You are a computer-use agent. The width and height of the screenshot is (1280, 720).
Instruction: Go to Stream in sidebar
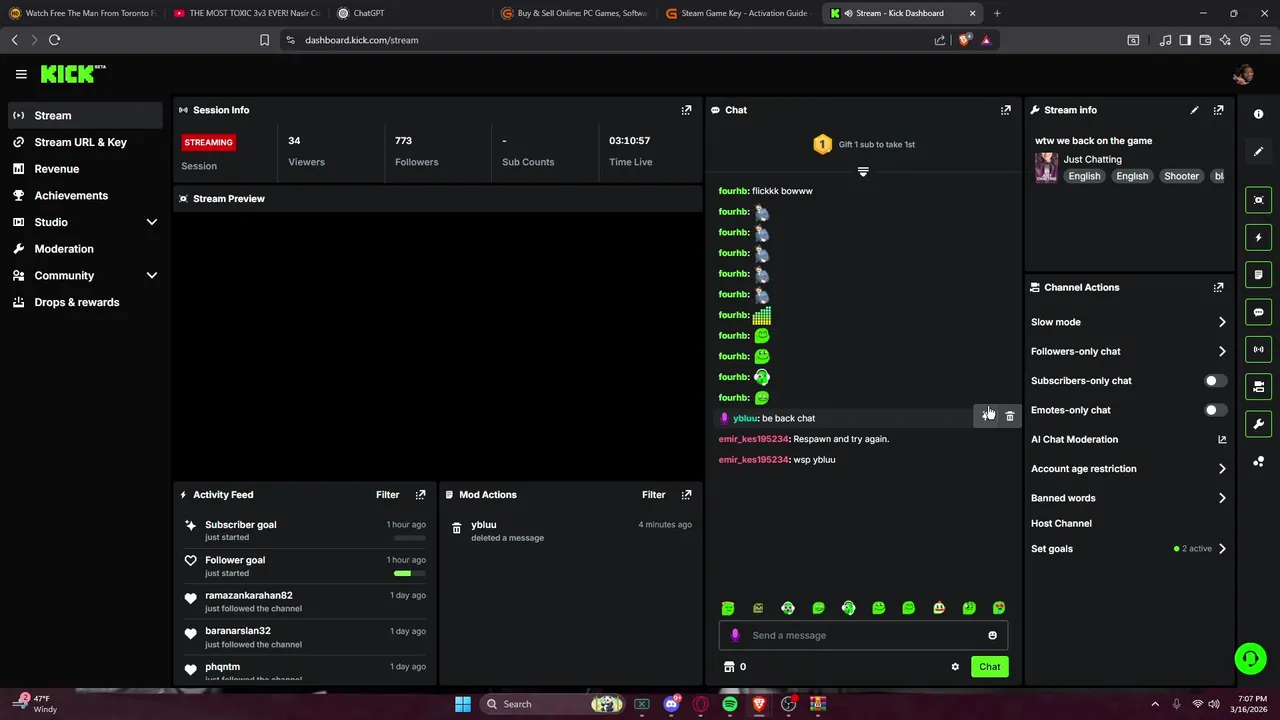point(85,115)
